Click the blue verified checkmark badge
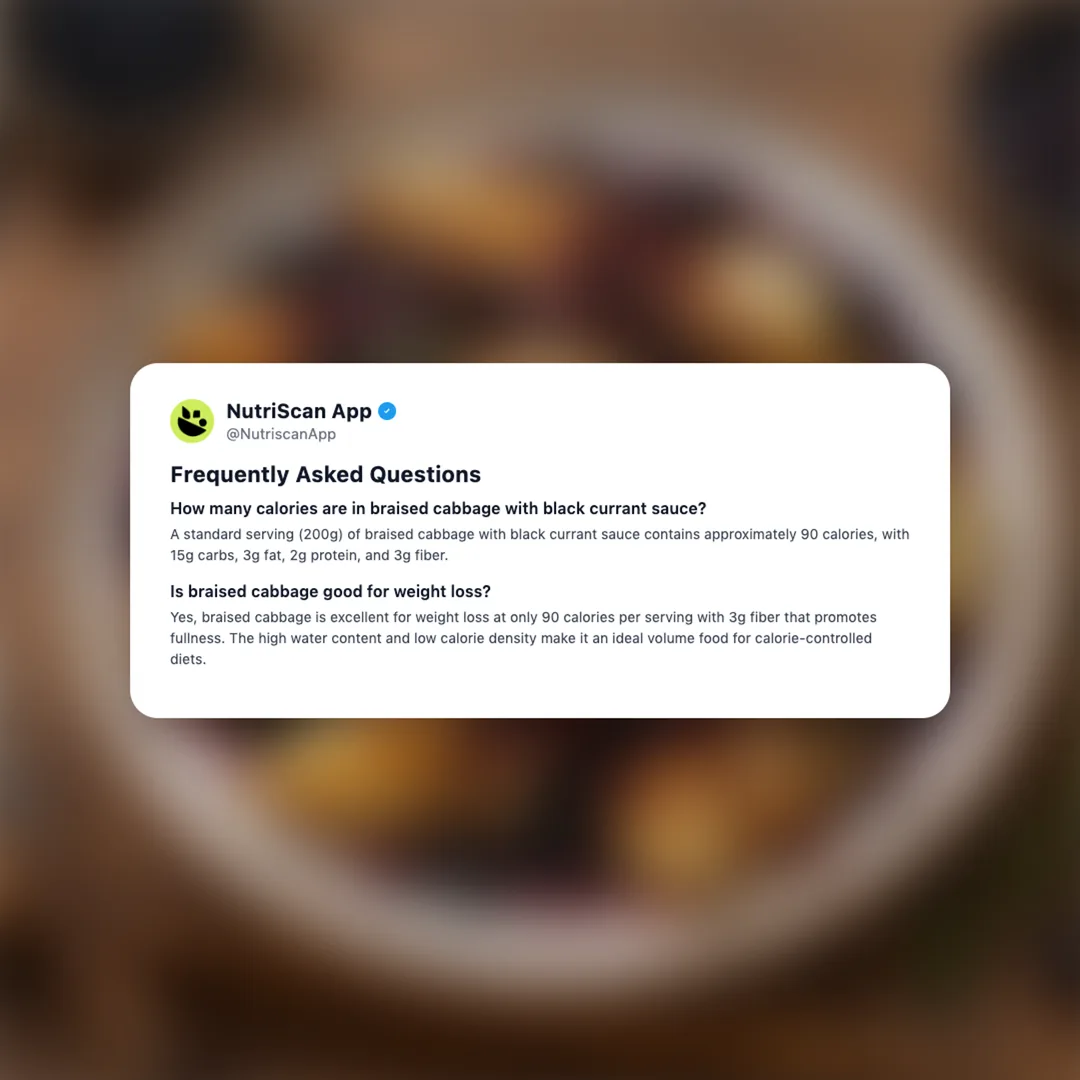 pyautogui.click(x=387, y=411)
